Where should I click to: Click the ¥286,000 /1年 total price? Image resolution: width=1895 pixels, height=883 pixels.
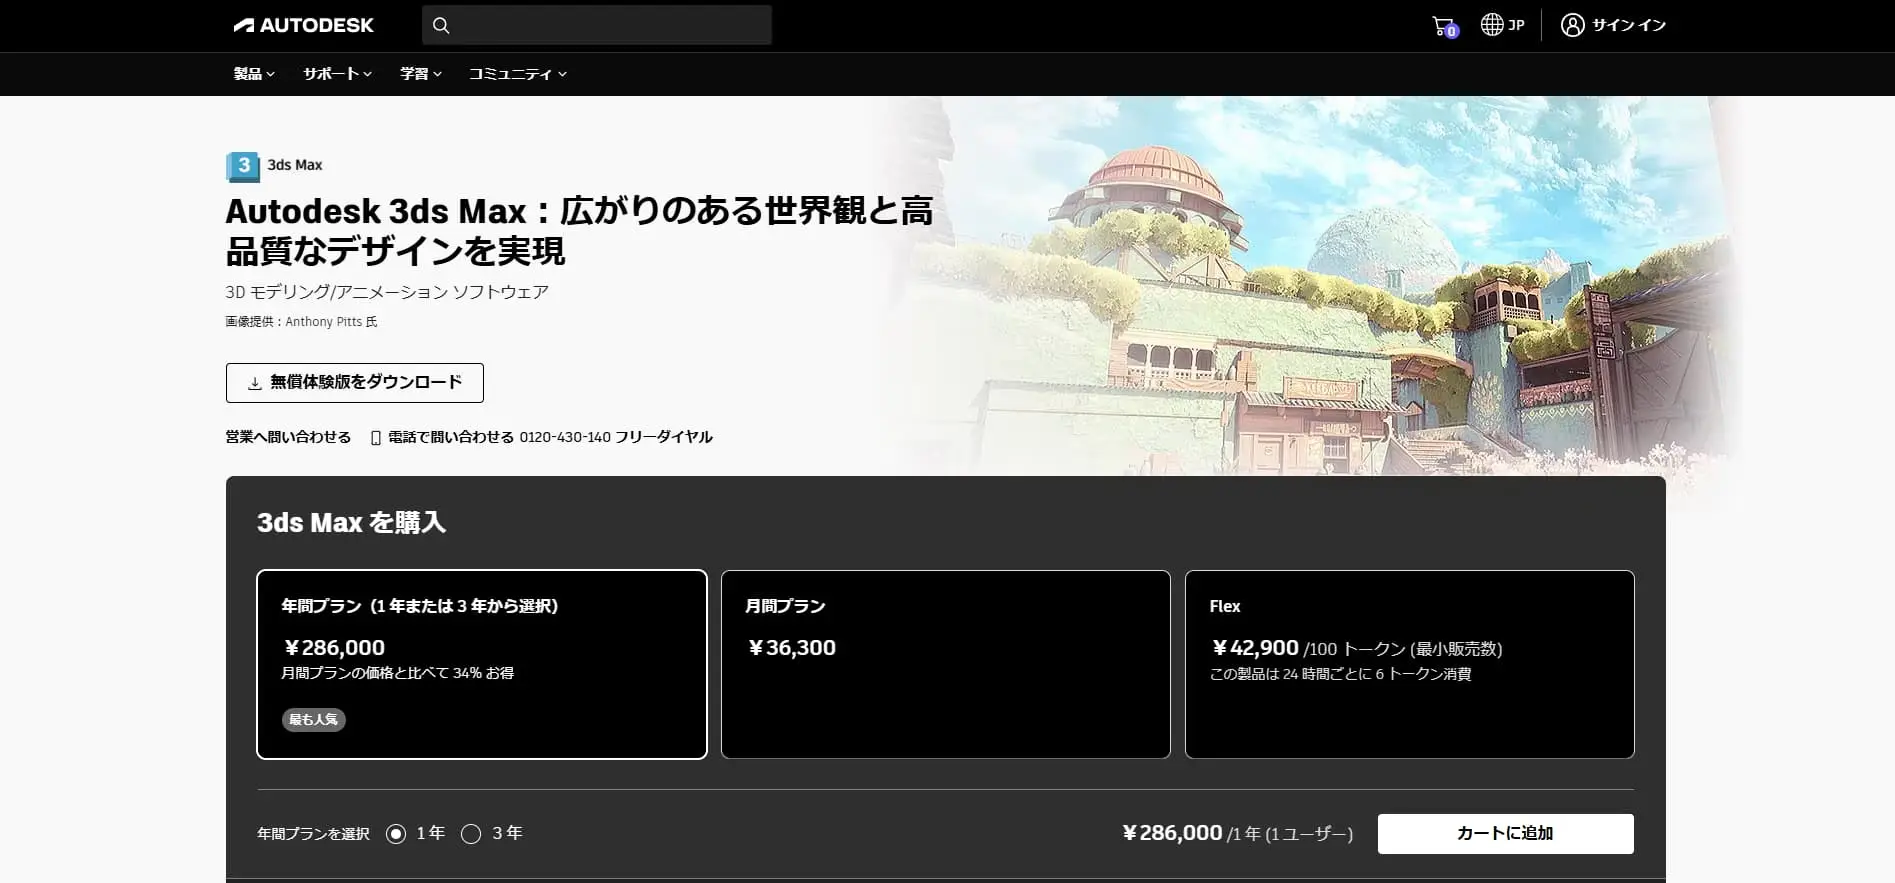pos(1237,833)
